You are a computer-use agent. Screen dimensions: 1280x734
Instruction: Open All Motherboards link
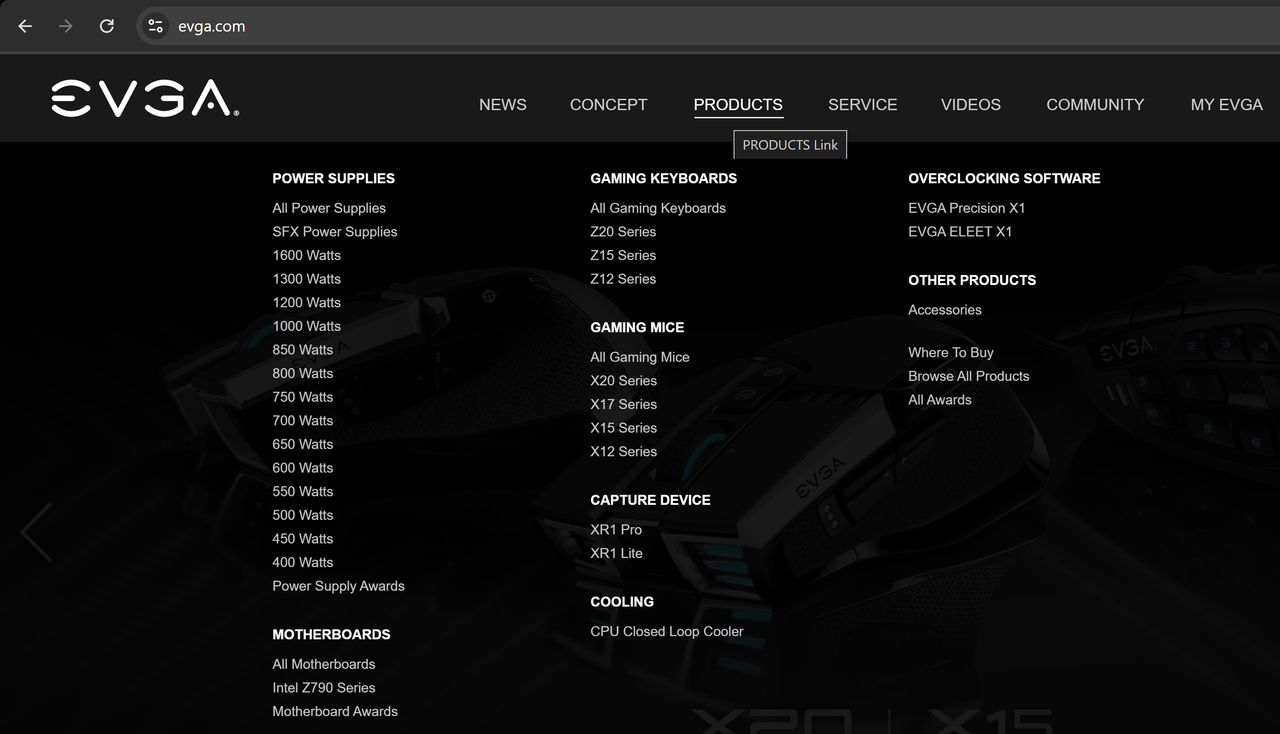tap(324, 664)
